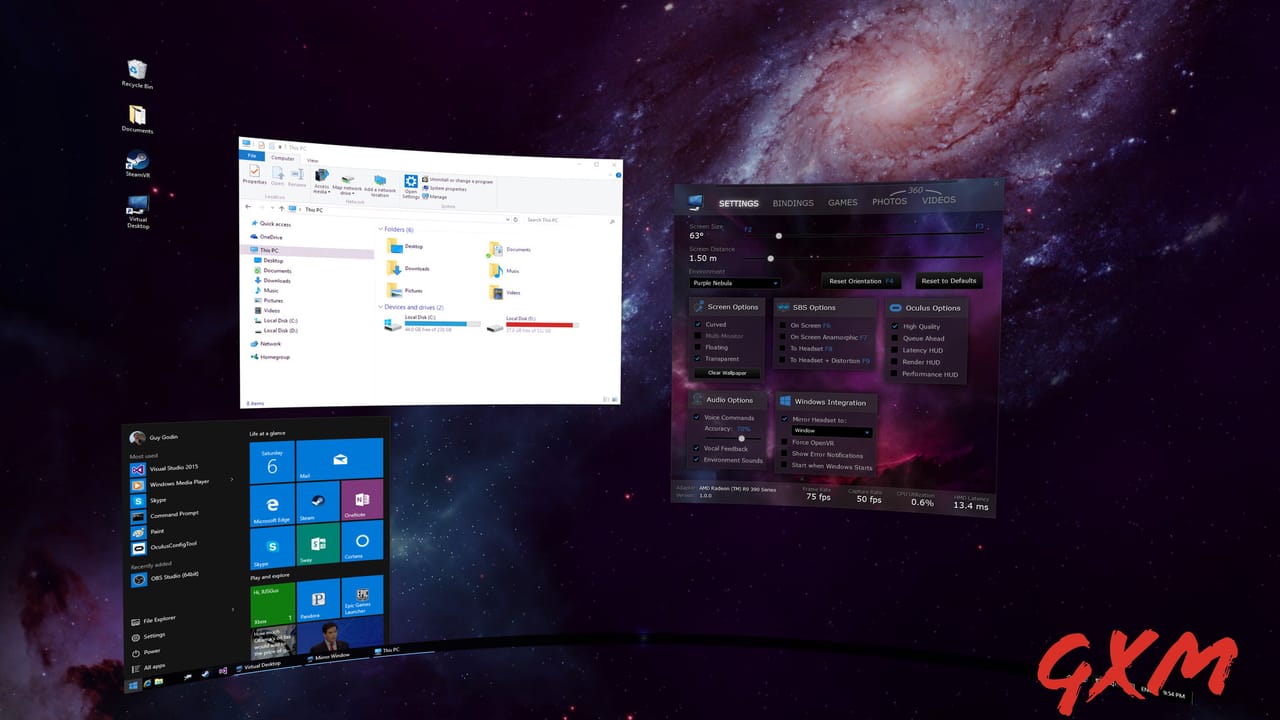Launch Visual Studio 2015 from Most used

coord(166,467)
